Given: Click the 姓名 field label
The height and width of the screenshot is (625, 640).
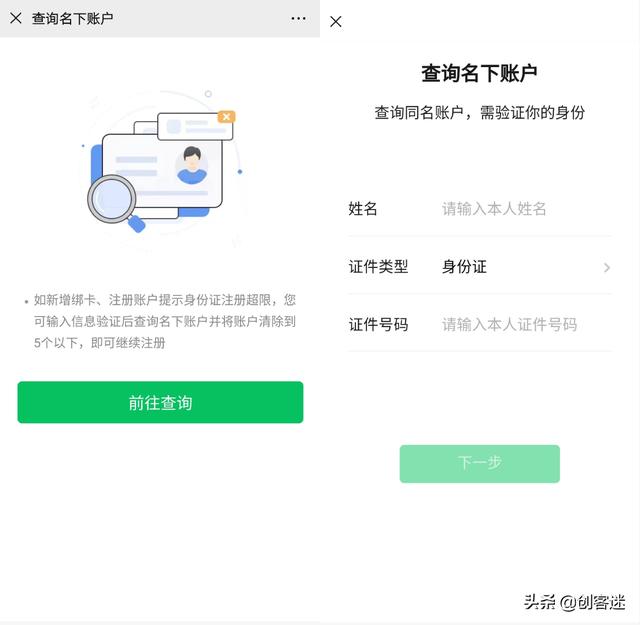Looking at the screenshot, I should [x=362, y=209].
